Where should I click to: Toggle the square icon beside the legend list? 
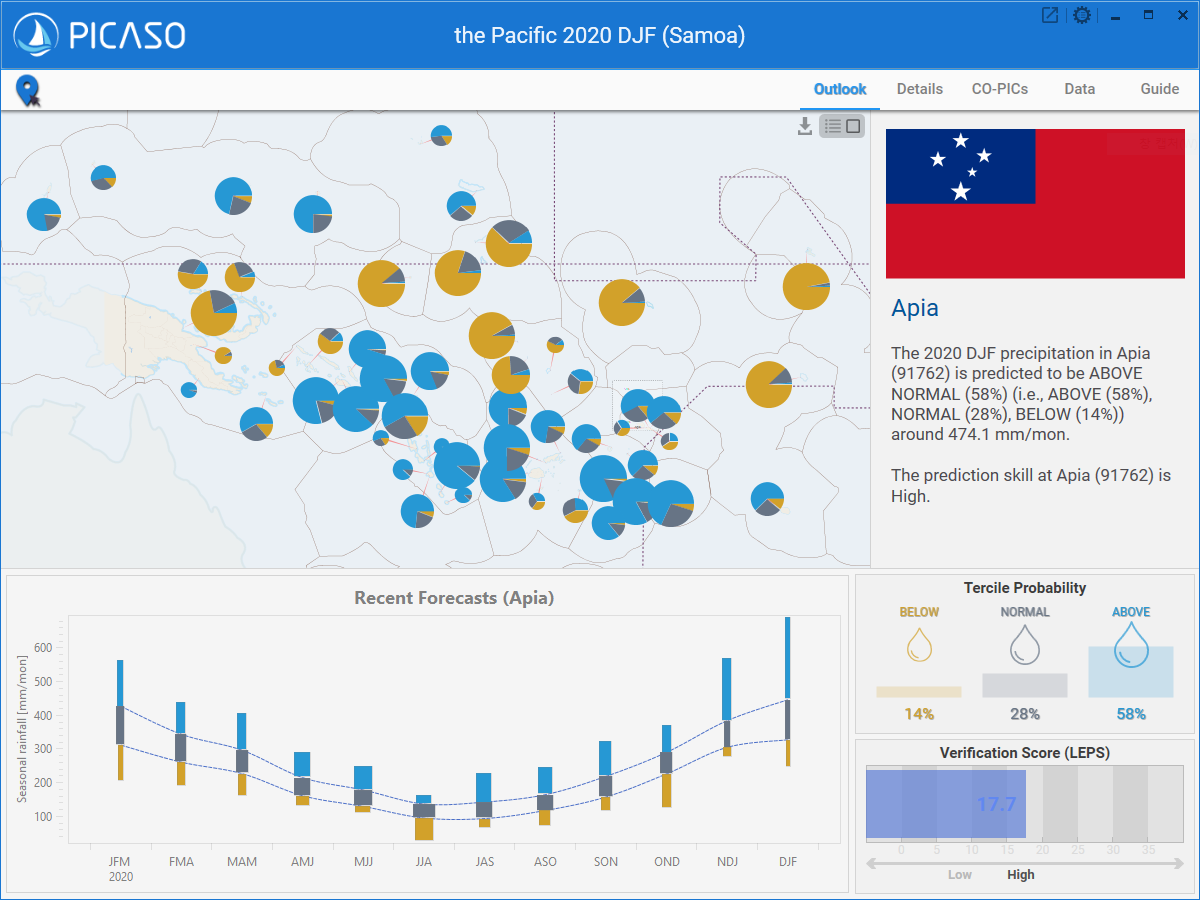coord(853,126)
